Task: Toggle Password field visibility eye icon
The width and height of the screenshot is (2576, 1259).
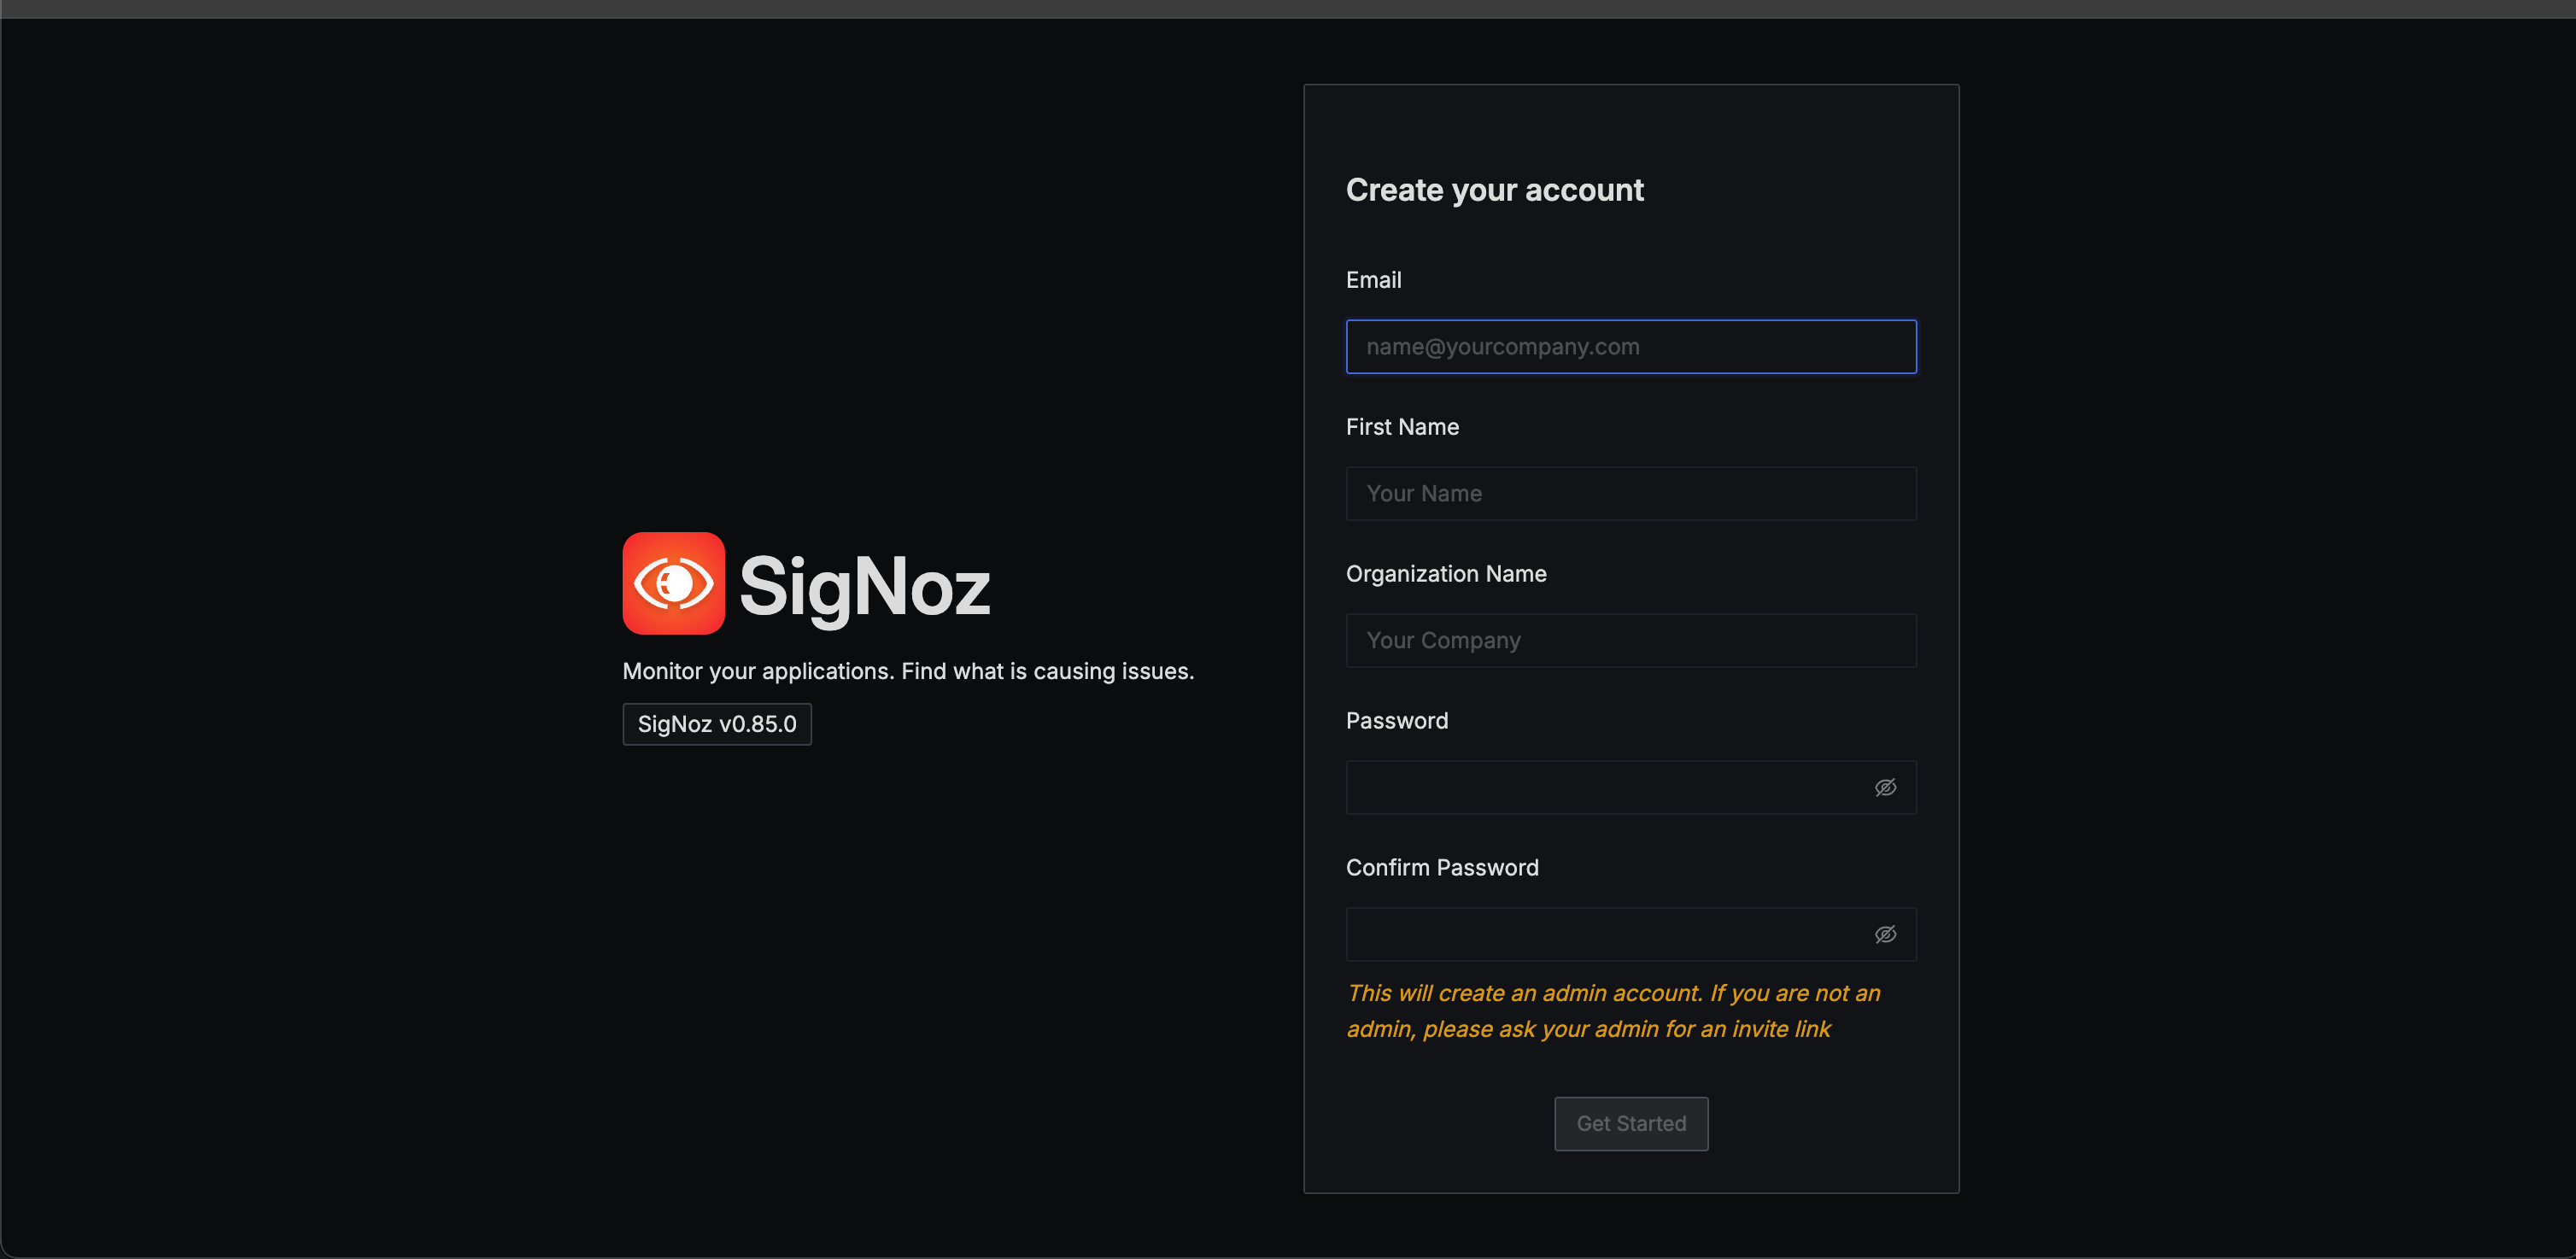Action: [x=1885, y=788]
